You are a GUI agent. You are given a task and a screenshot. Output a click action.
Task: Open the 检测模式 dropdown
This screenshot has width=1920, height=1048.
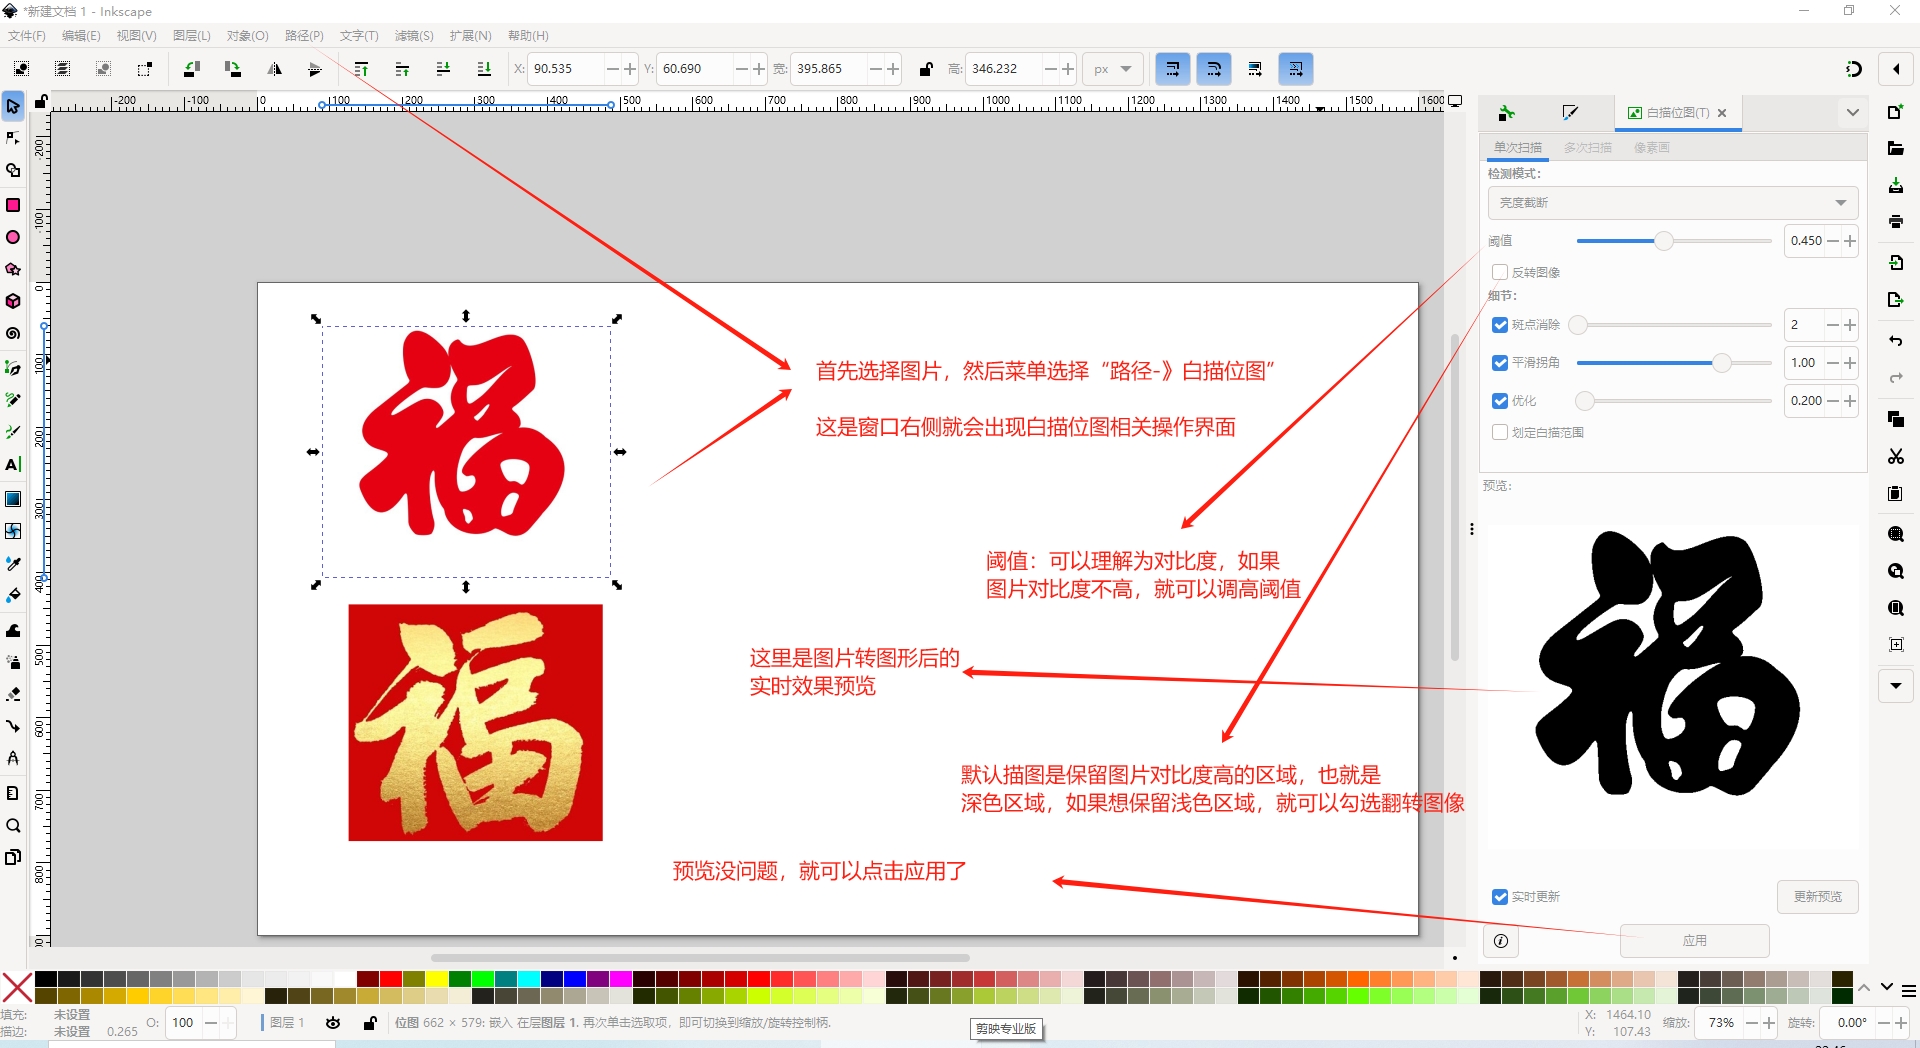tap(1672, 203)
